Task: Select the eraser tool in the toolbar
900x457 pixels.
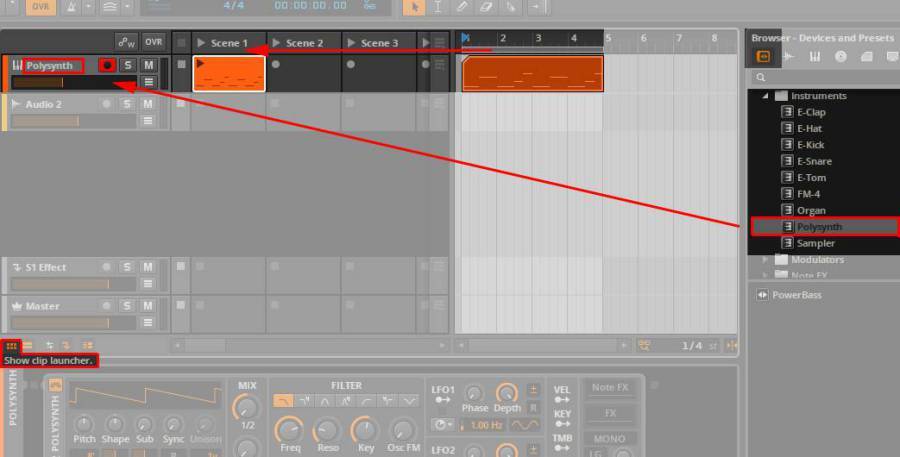Action: tap(486, 7)
